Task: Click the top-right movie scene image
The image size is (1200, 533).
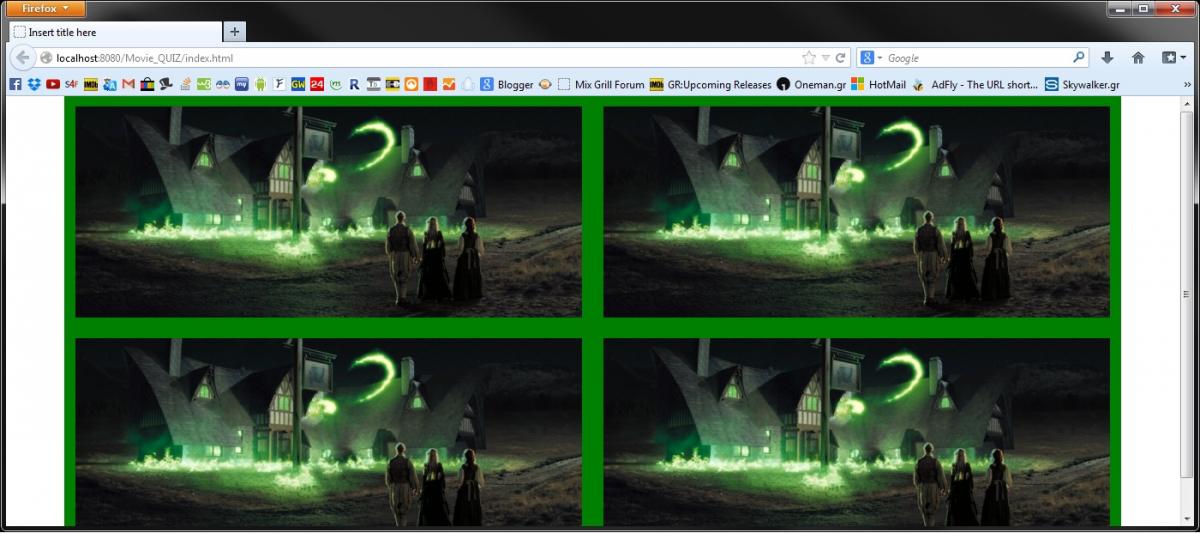Action: tap(857, 212)
